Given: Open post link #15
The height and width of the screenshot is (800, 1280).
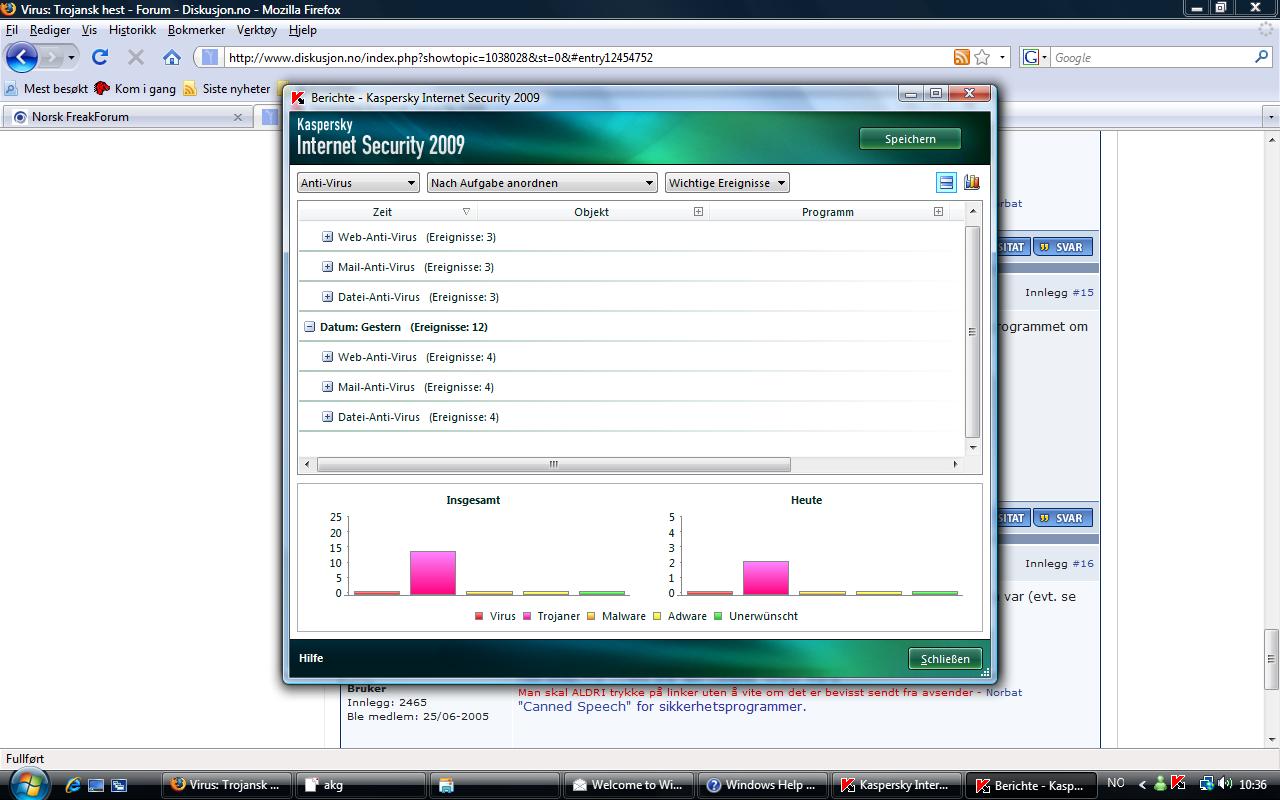Looking at the screenshot, I should point(1083,293).
